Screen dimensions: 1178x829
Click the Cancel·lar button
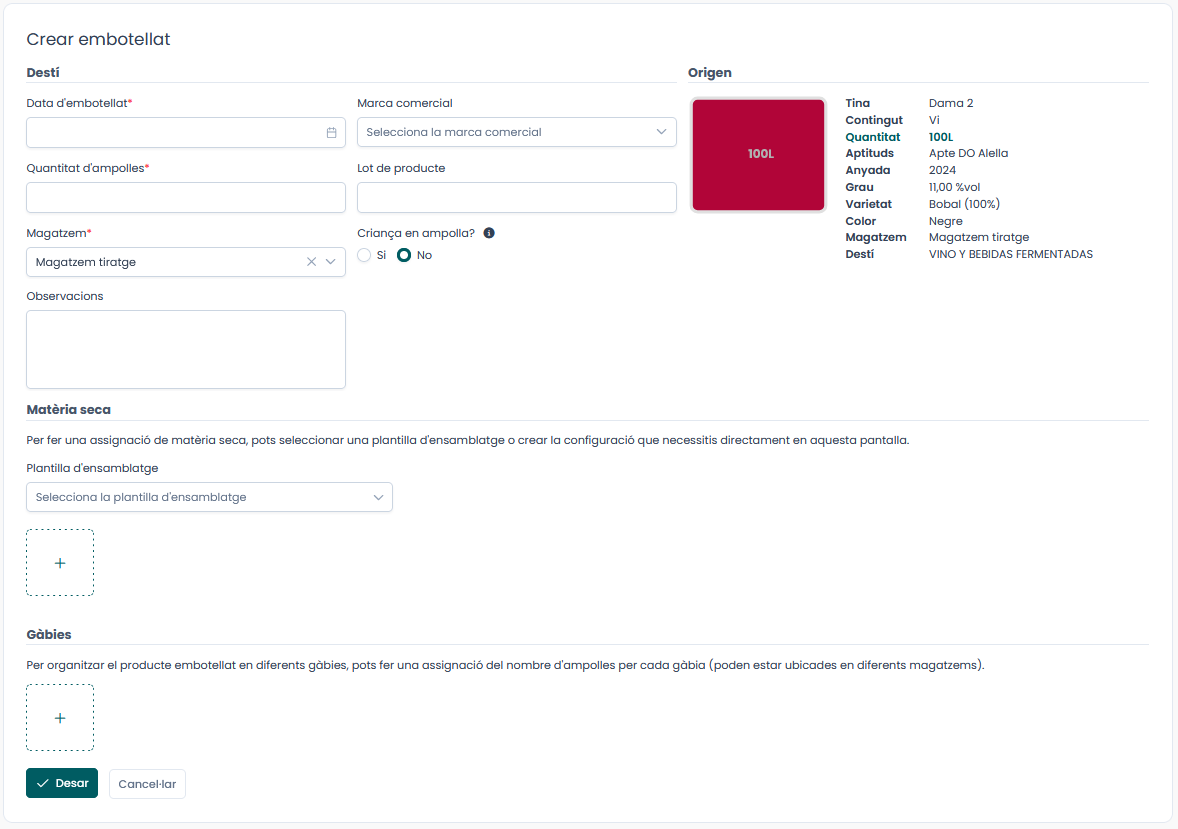(x=147, y=784)
